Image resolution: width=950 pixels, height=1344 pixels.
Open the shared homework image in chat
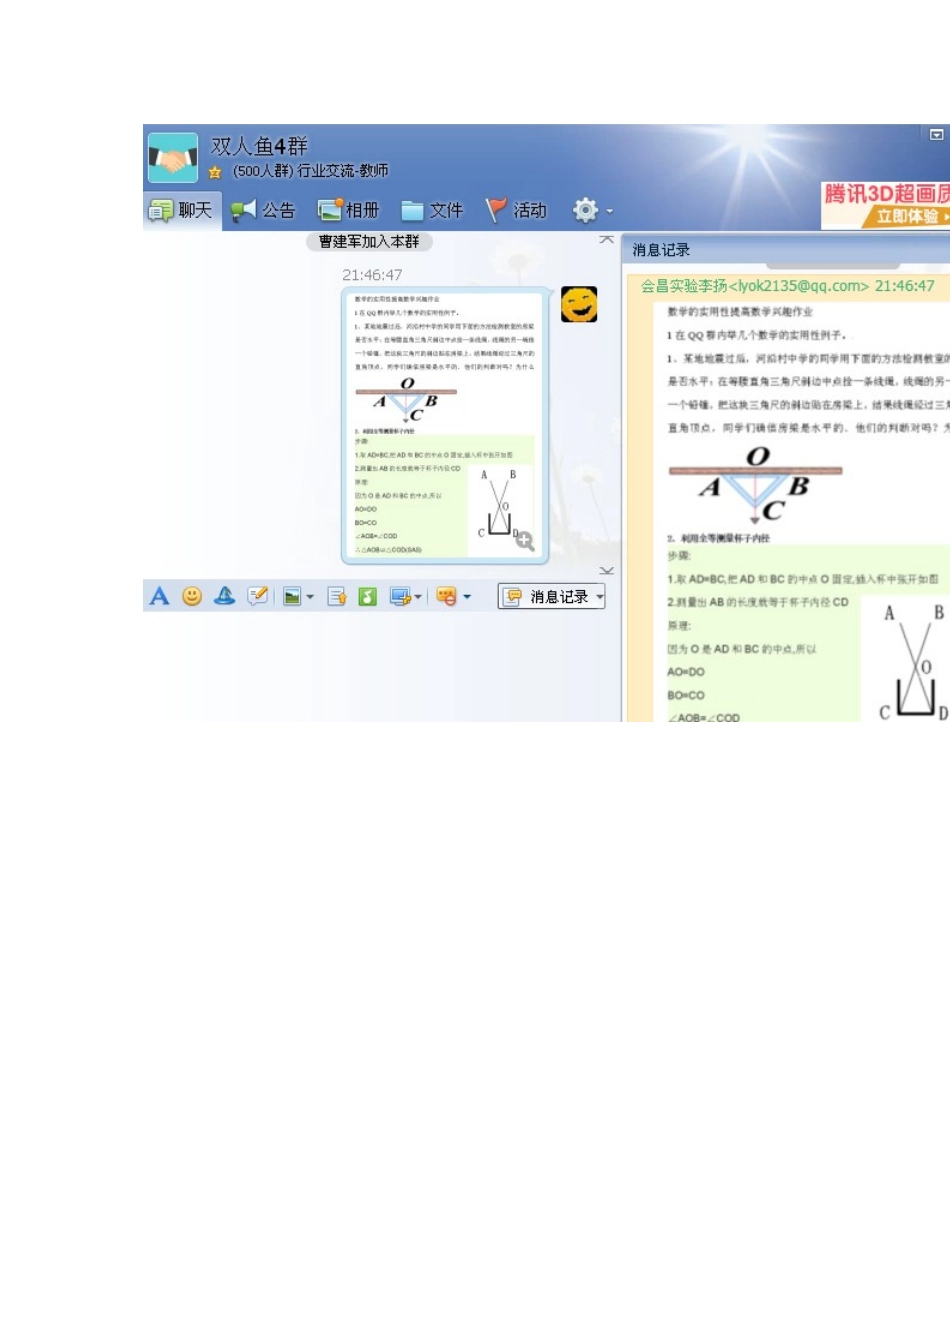point(444,425)
